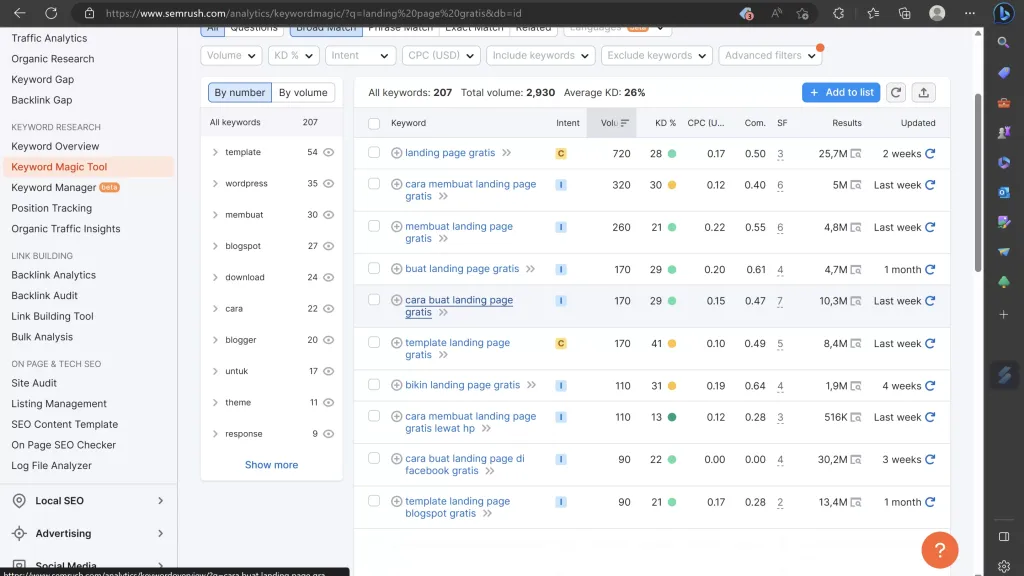Expand the Advertising section

tap(88, 534)
